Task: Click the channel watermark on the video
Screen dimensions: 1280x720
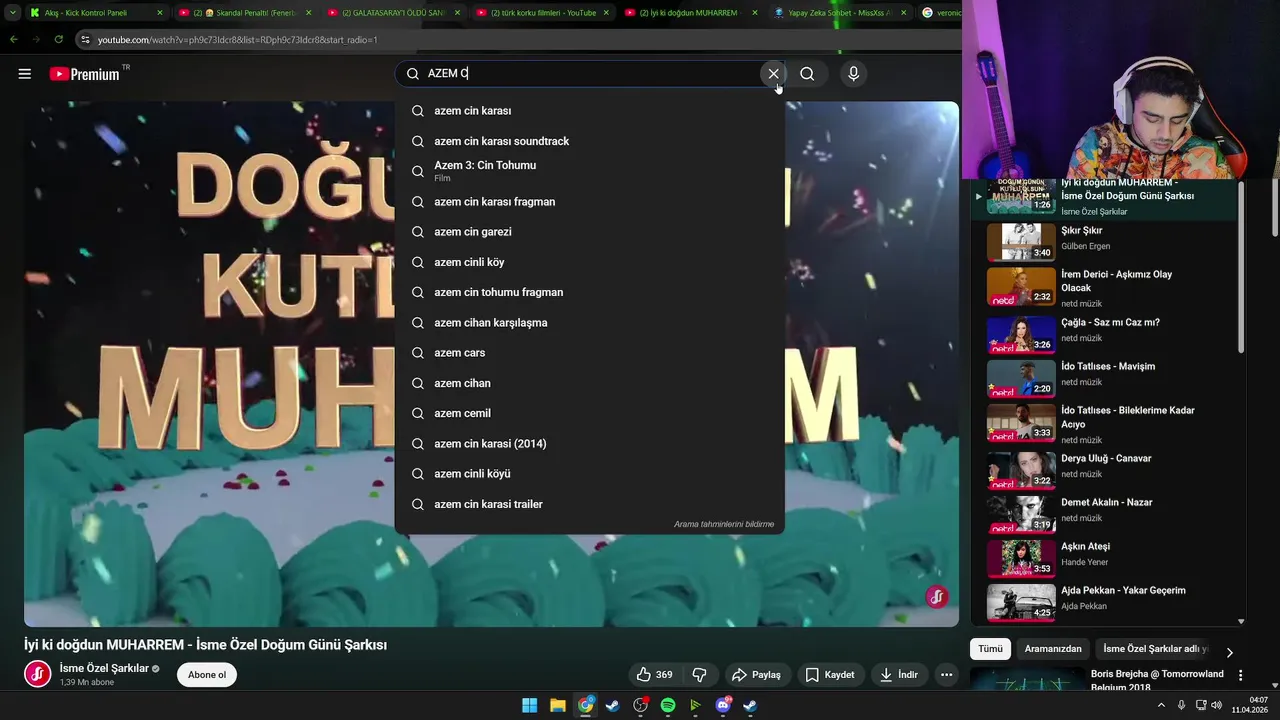Action: click(937, 597)
